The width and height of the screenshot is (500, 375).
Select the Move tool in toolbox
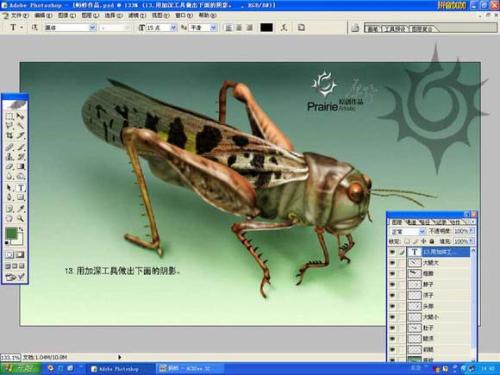pyautogui.click(x=21, y=116)
